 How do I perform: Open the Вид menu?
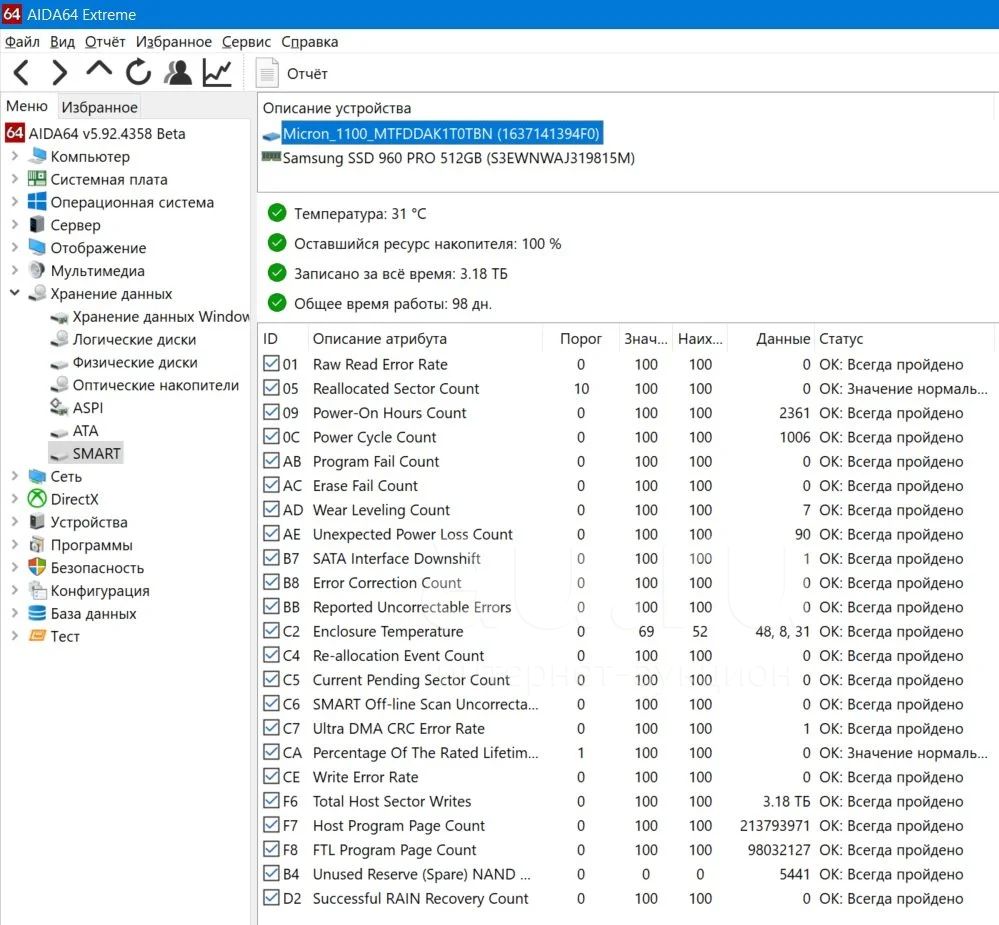tap(62, 42)
